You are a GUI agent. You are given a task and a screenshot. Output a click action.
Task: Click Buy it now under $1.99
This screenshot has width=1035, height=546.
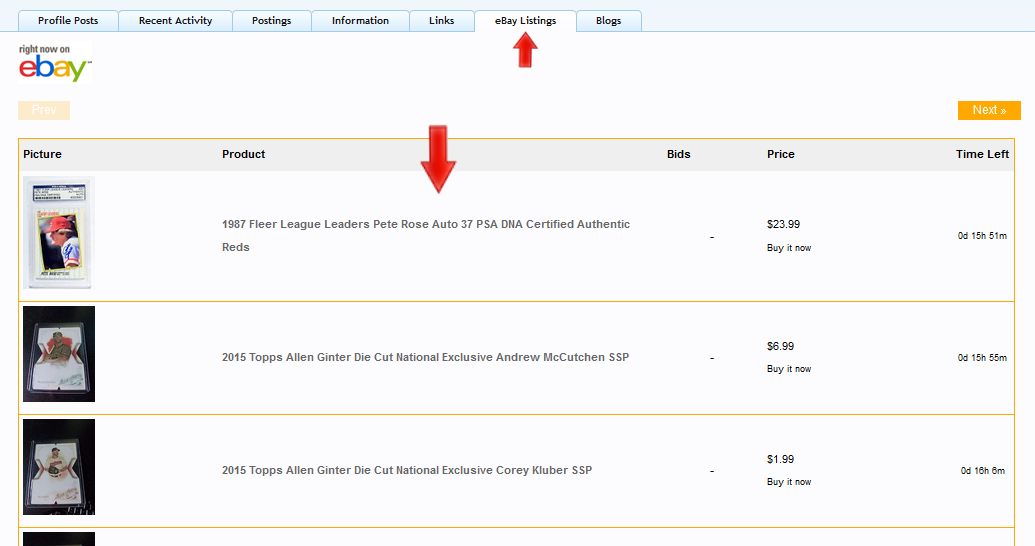coord(789,481)
